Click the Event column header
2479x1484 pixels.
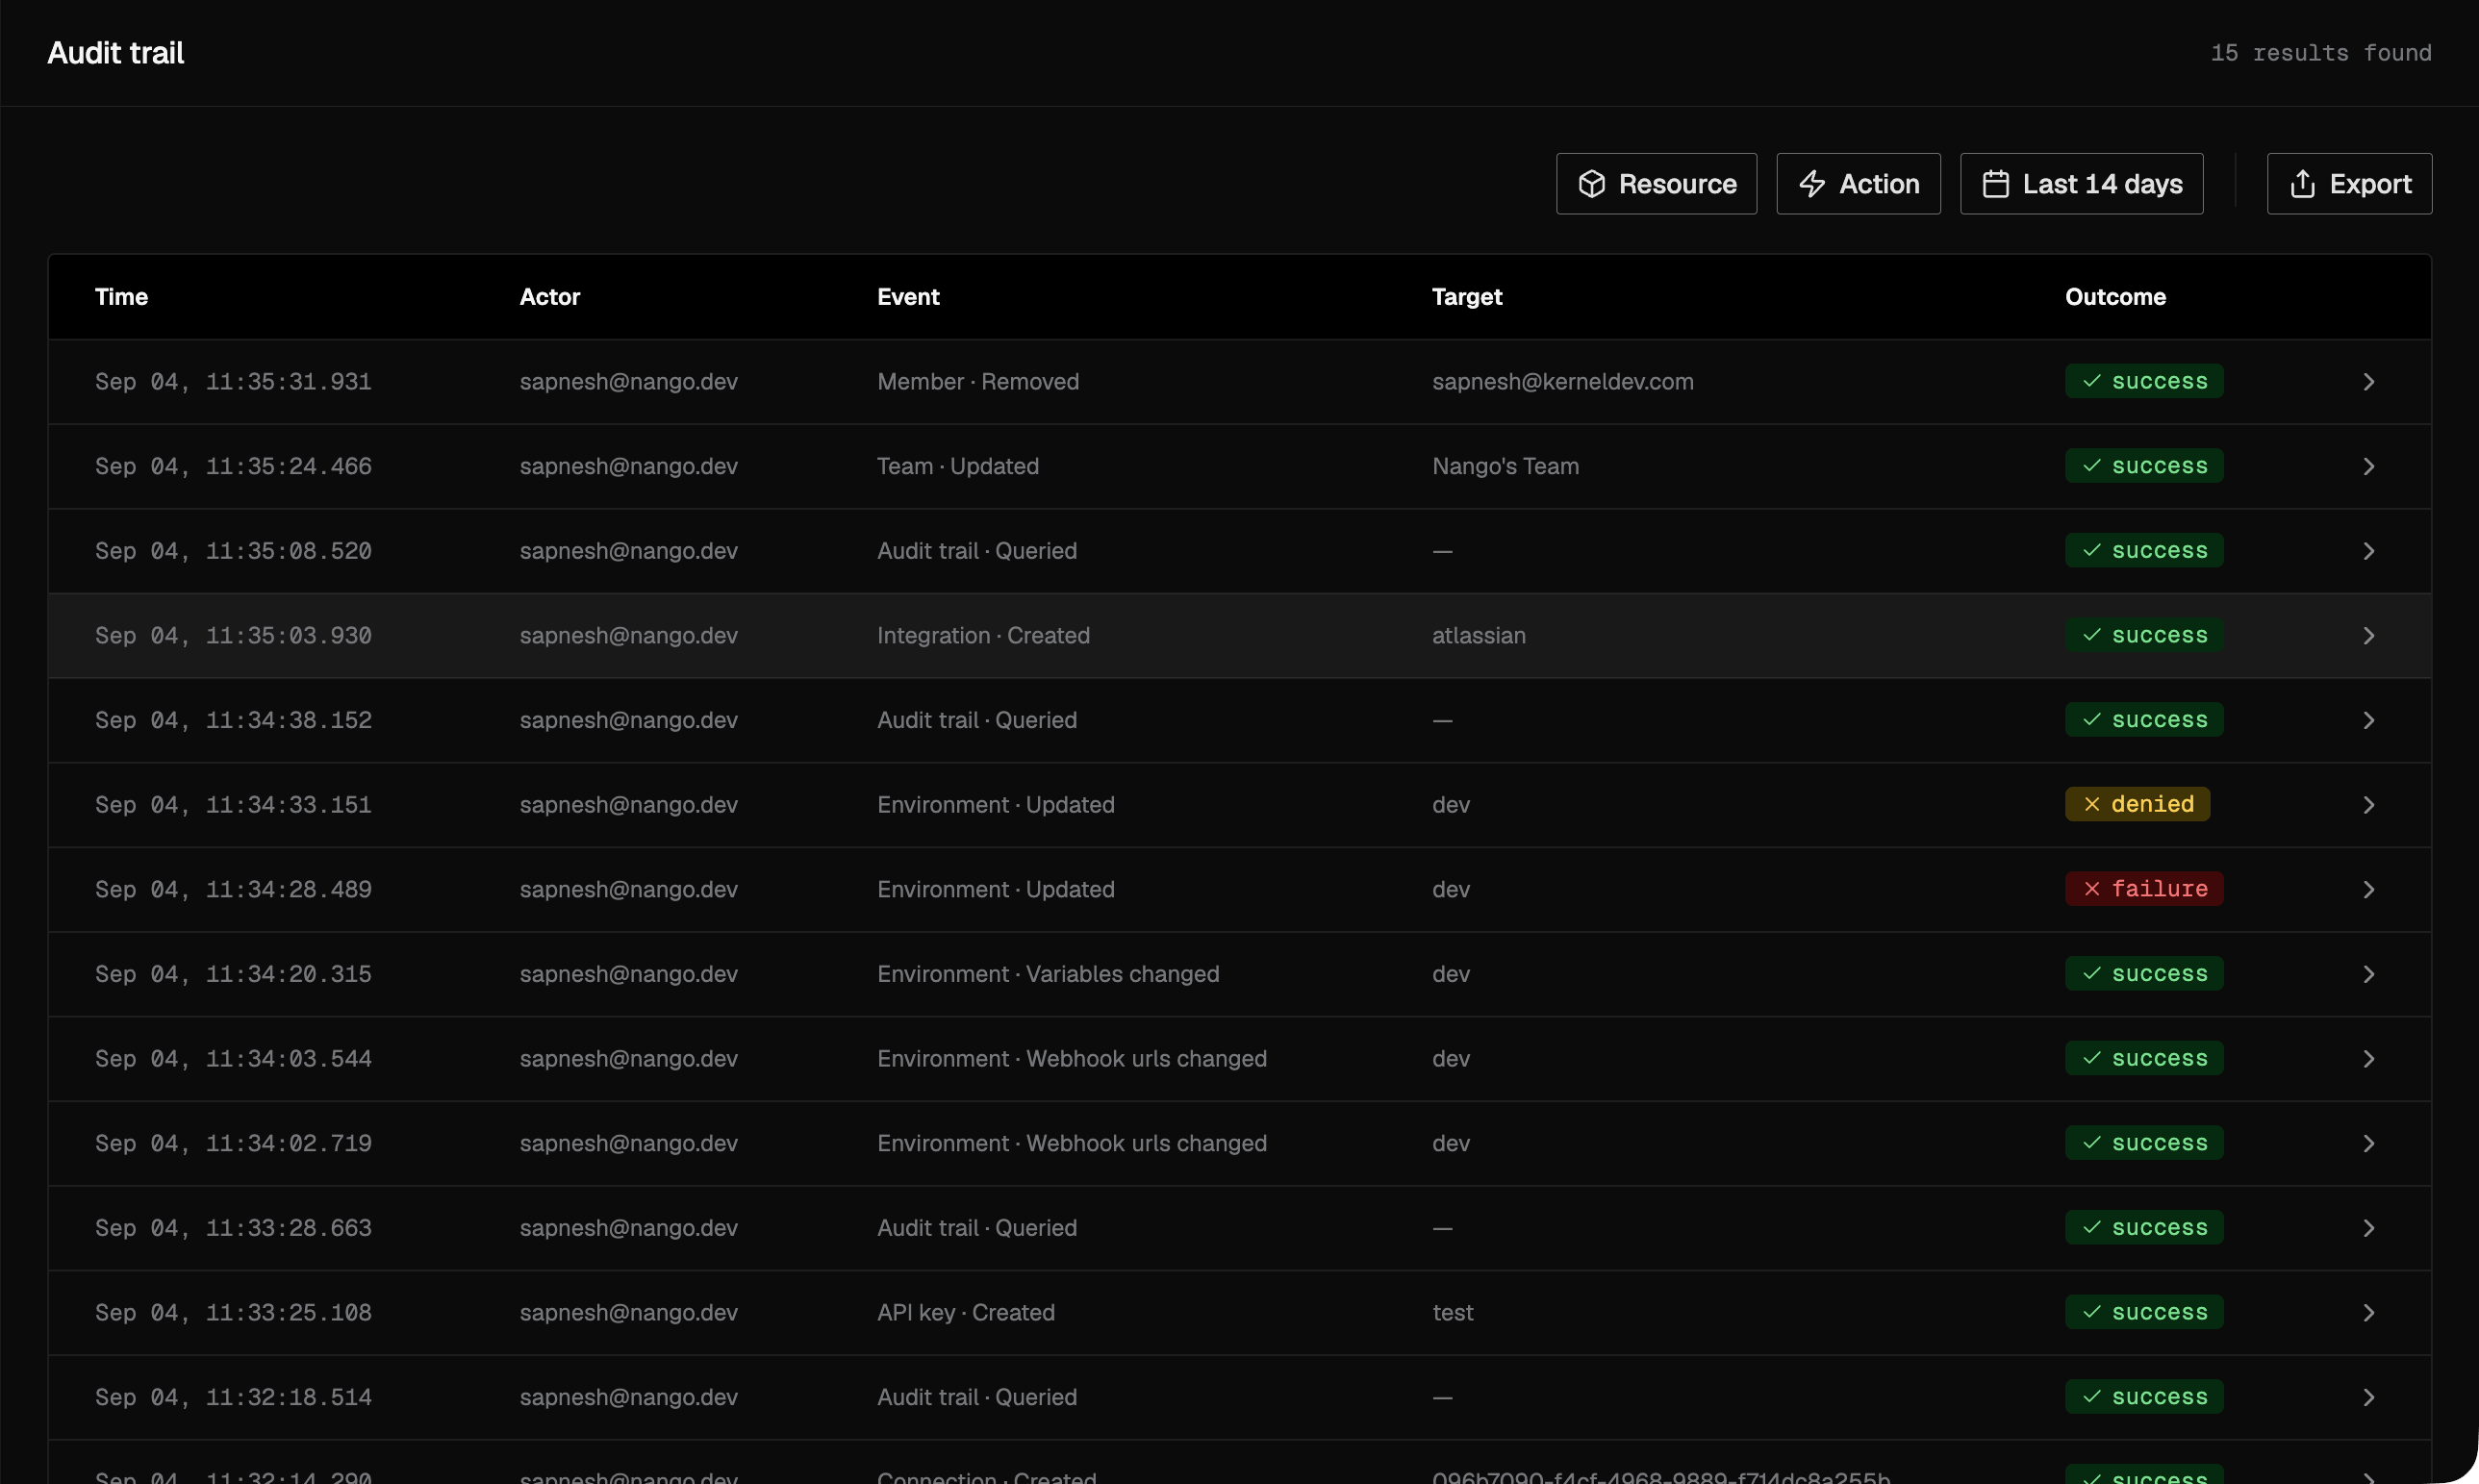click(x=907, y=297)
